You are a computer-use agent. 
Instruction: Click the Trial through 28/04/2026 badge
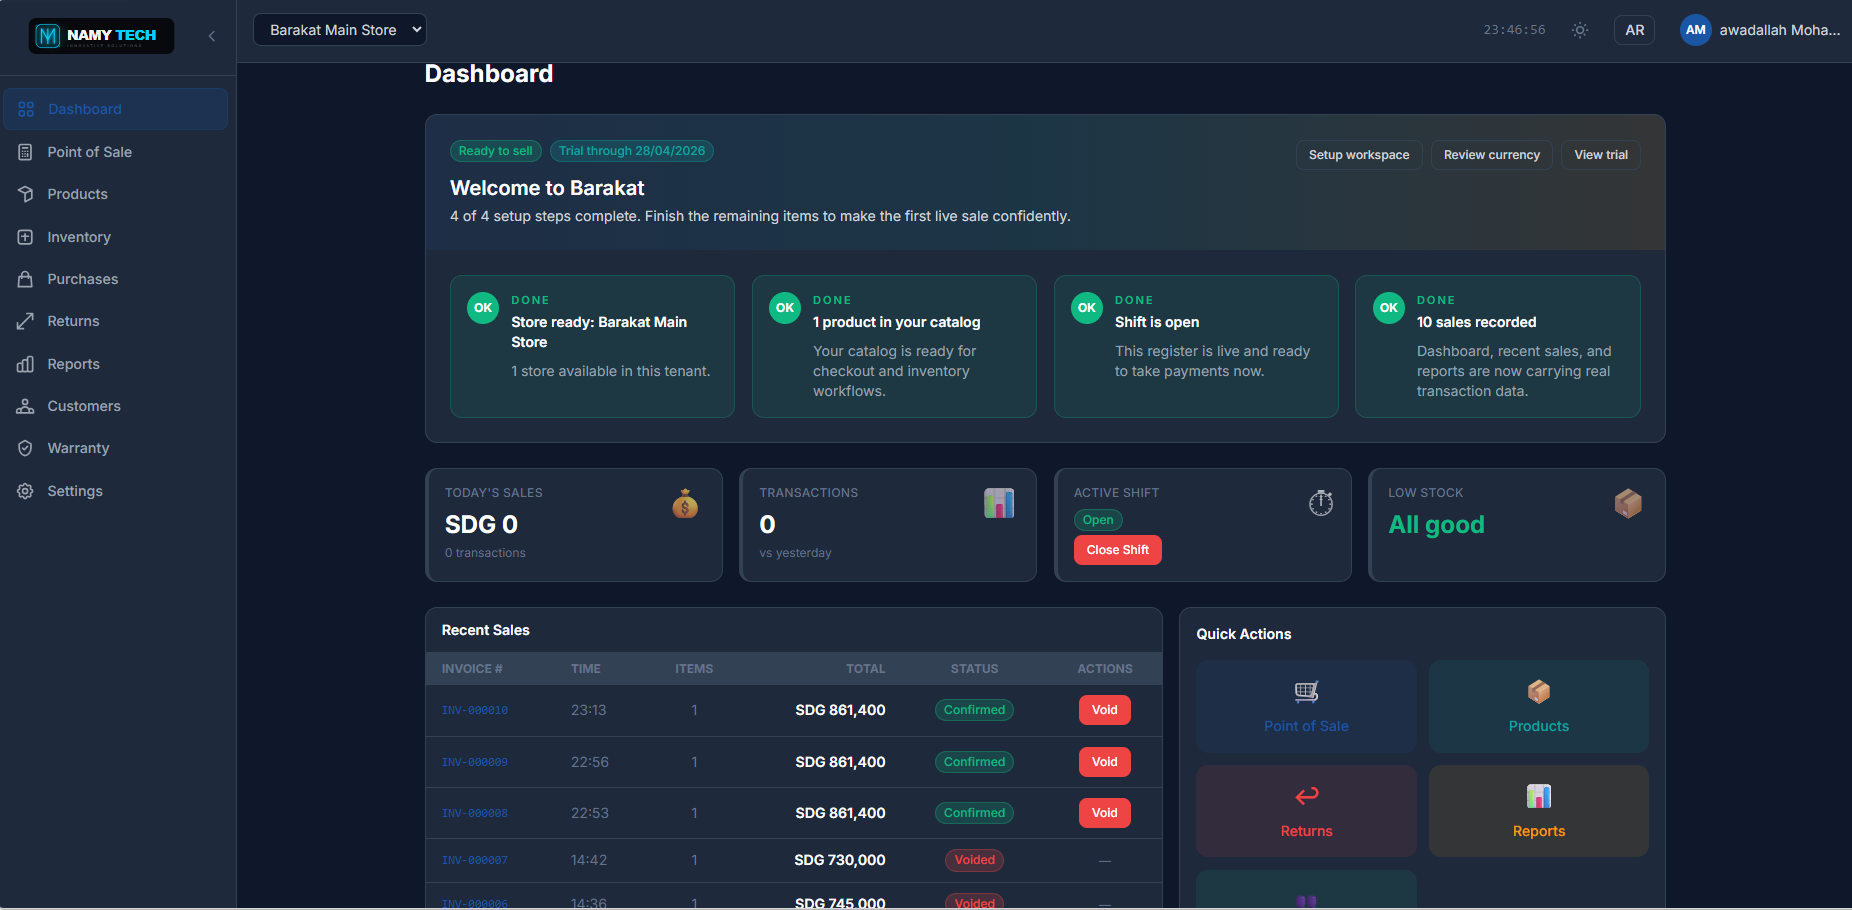click(632, 151)
